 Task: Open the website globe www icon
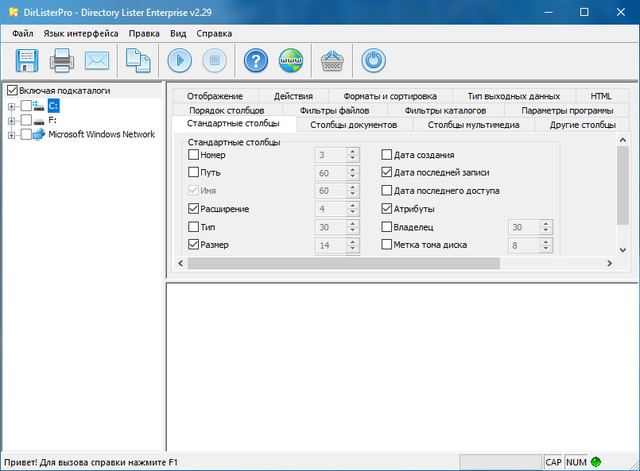[291, 60]
